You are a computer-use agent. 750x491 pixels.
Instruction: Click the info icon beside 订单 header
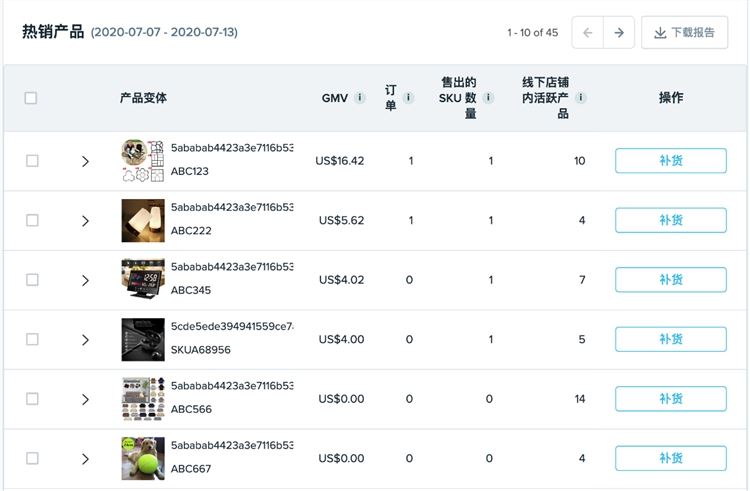click(x=408, y=98)
